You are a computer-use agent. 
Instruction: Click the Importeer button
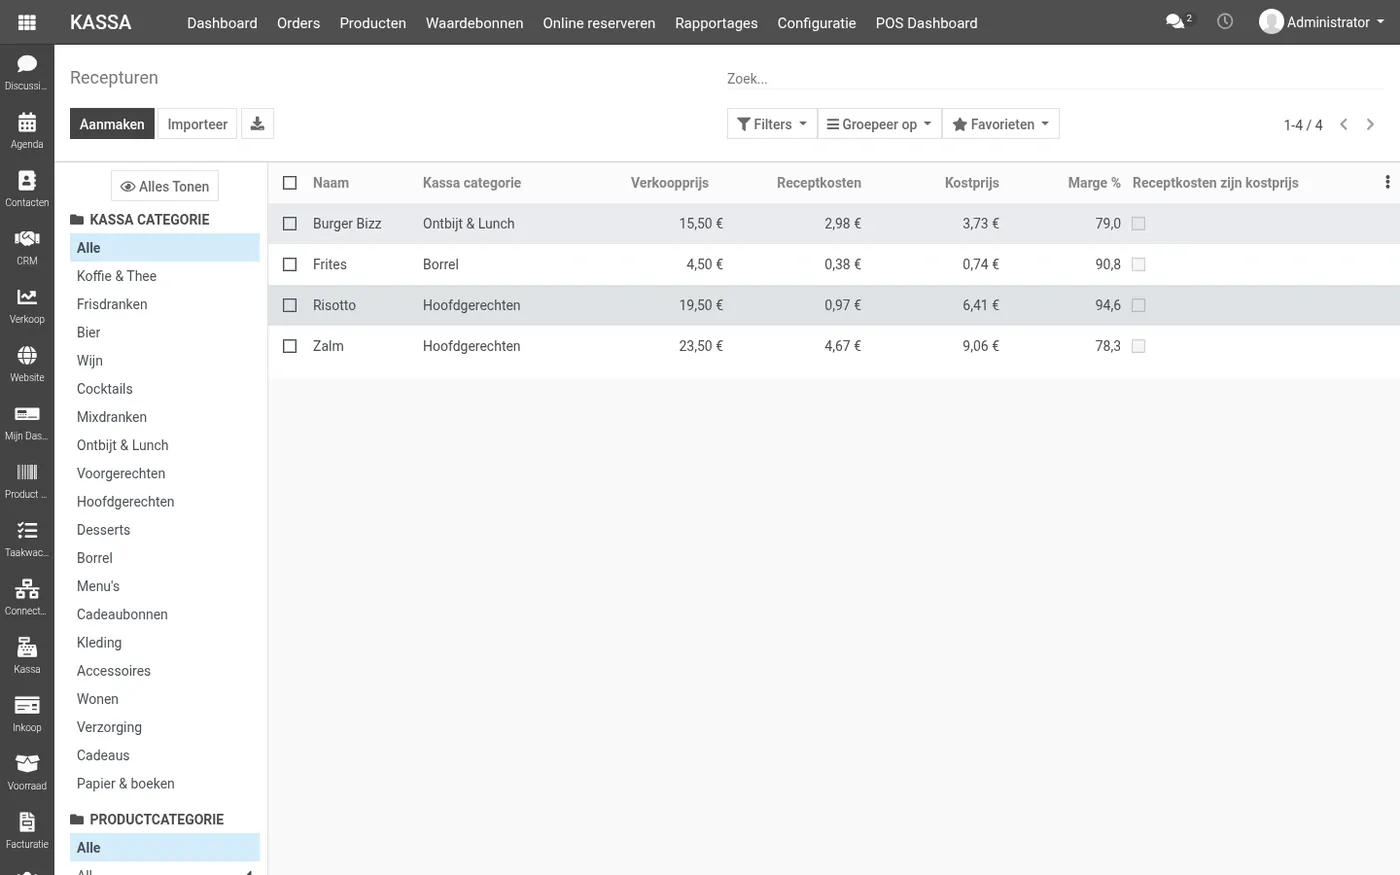197,124
